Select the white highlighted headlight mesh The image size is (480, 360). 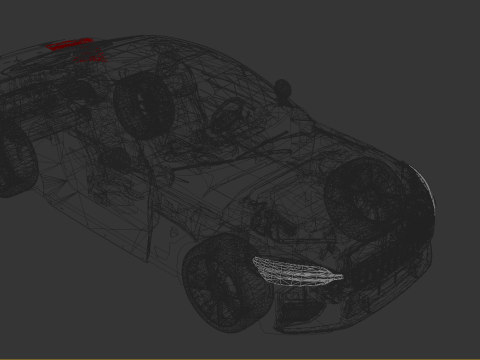pos(297,272)
